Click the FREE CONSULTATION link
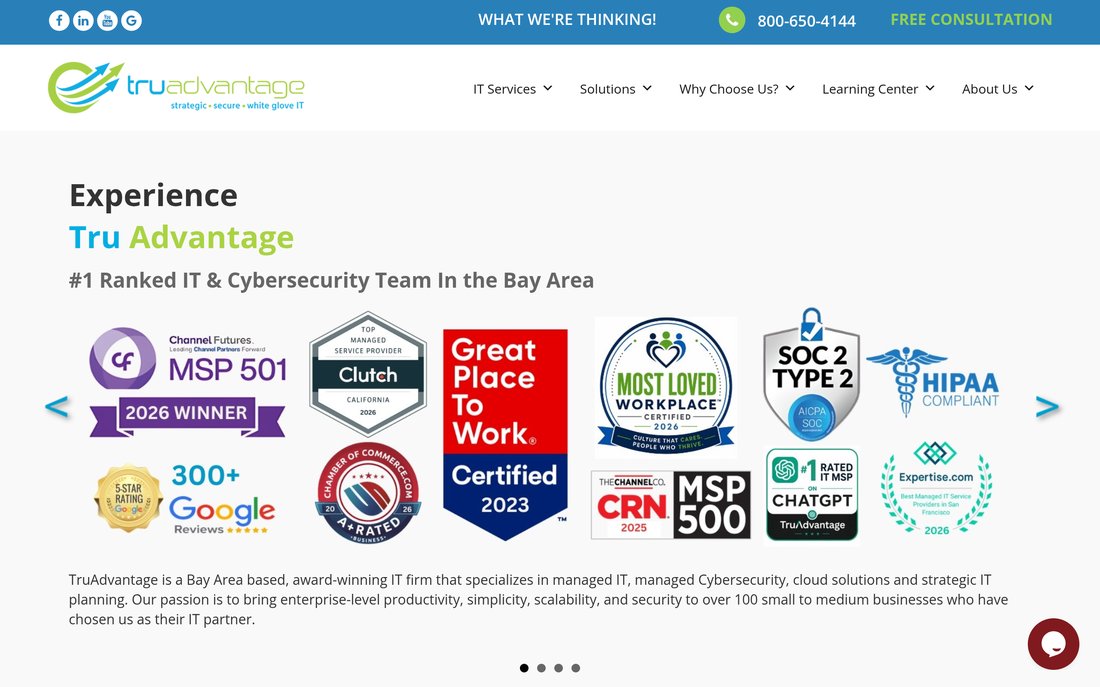This screenshot has height=687, width=1100. [971, 20]
